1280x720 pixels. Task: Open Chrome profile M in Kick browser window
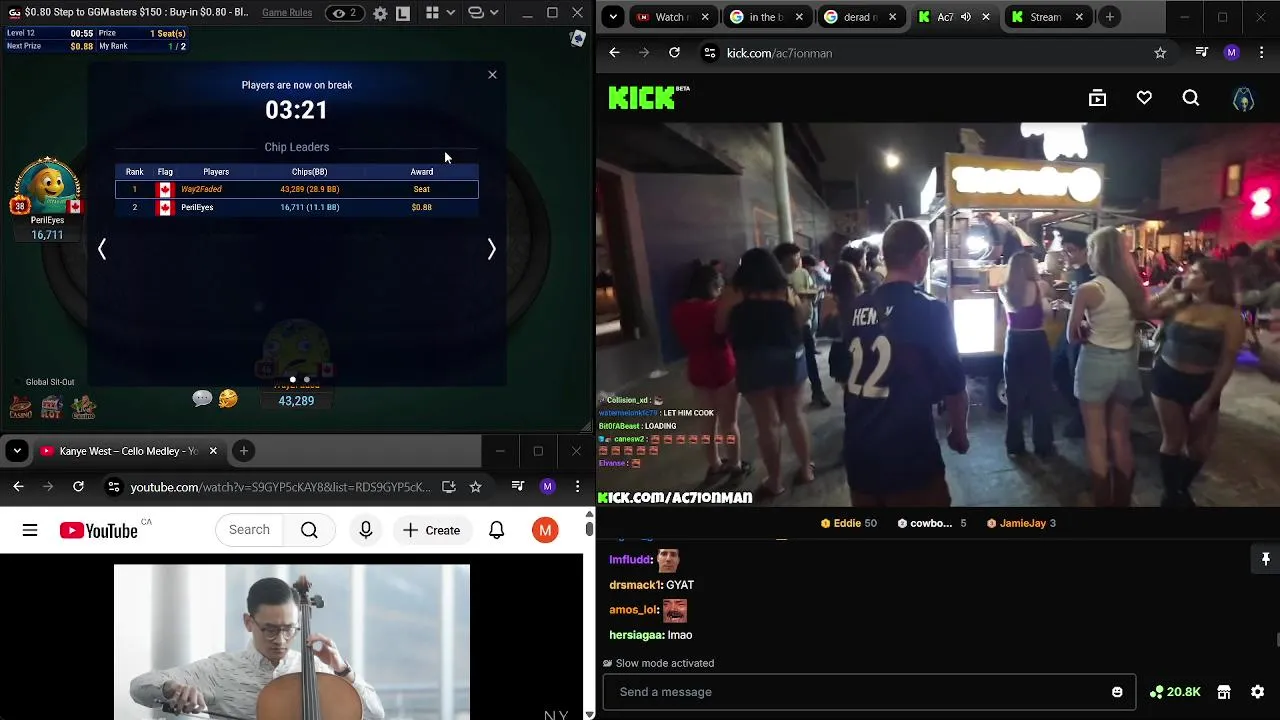coord(1232,53)
